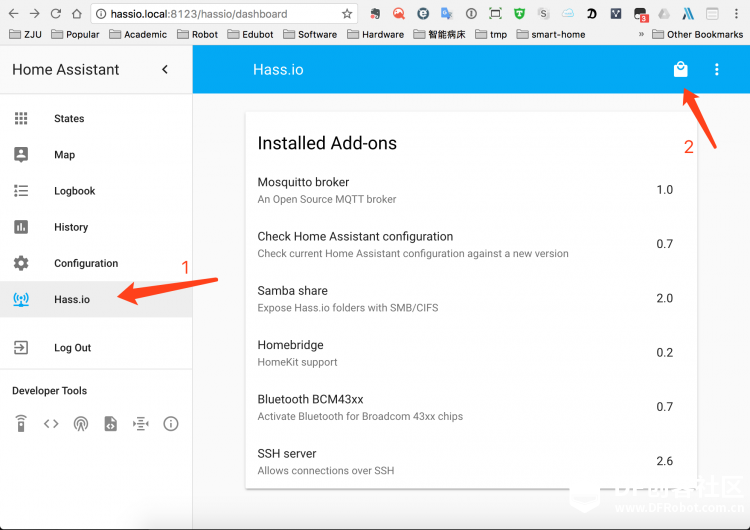Open the Services developer tool remote icon
This screenshot has width=750, height=530.
click(x=21, y=423)
